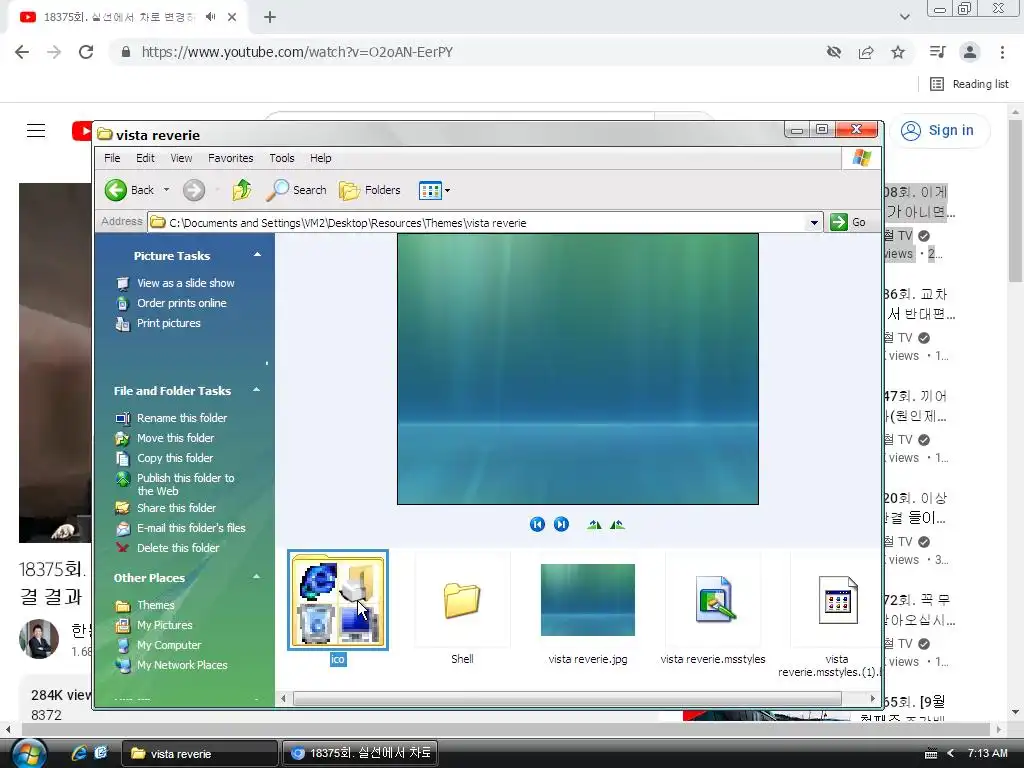Collapse the Other Places section
The height and width of the screenshot is (768, 1024).
(257, 577)
